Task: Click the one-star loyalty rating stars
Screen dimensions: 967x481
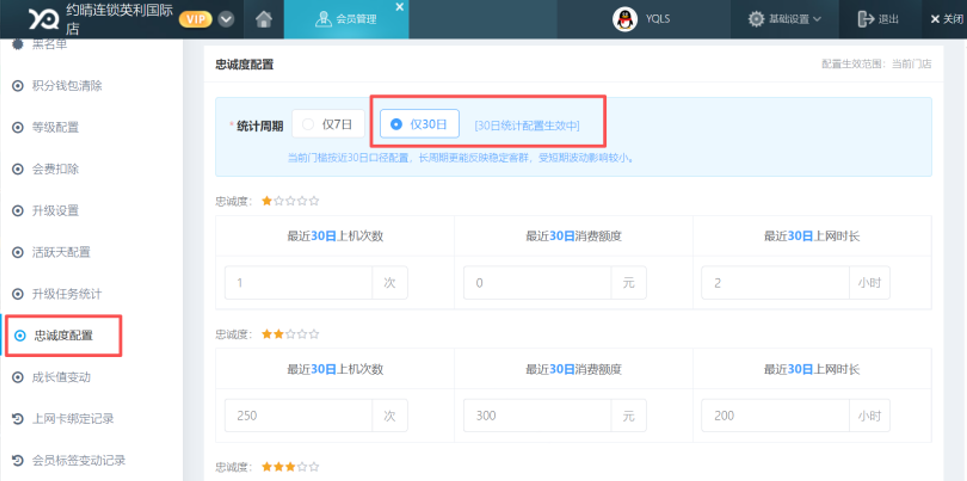Action: point(290,201)
